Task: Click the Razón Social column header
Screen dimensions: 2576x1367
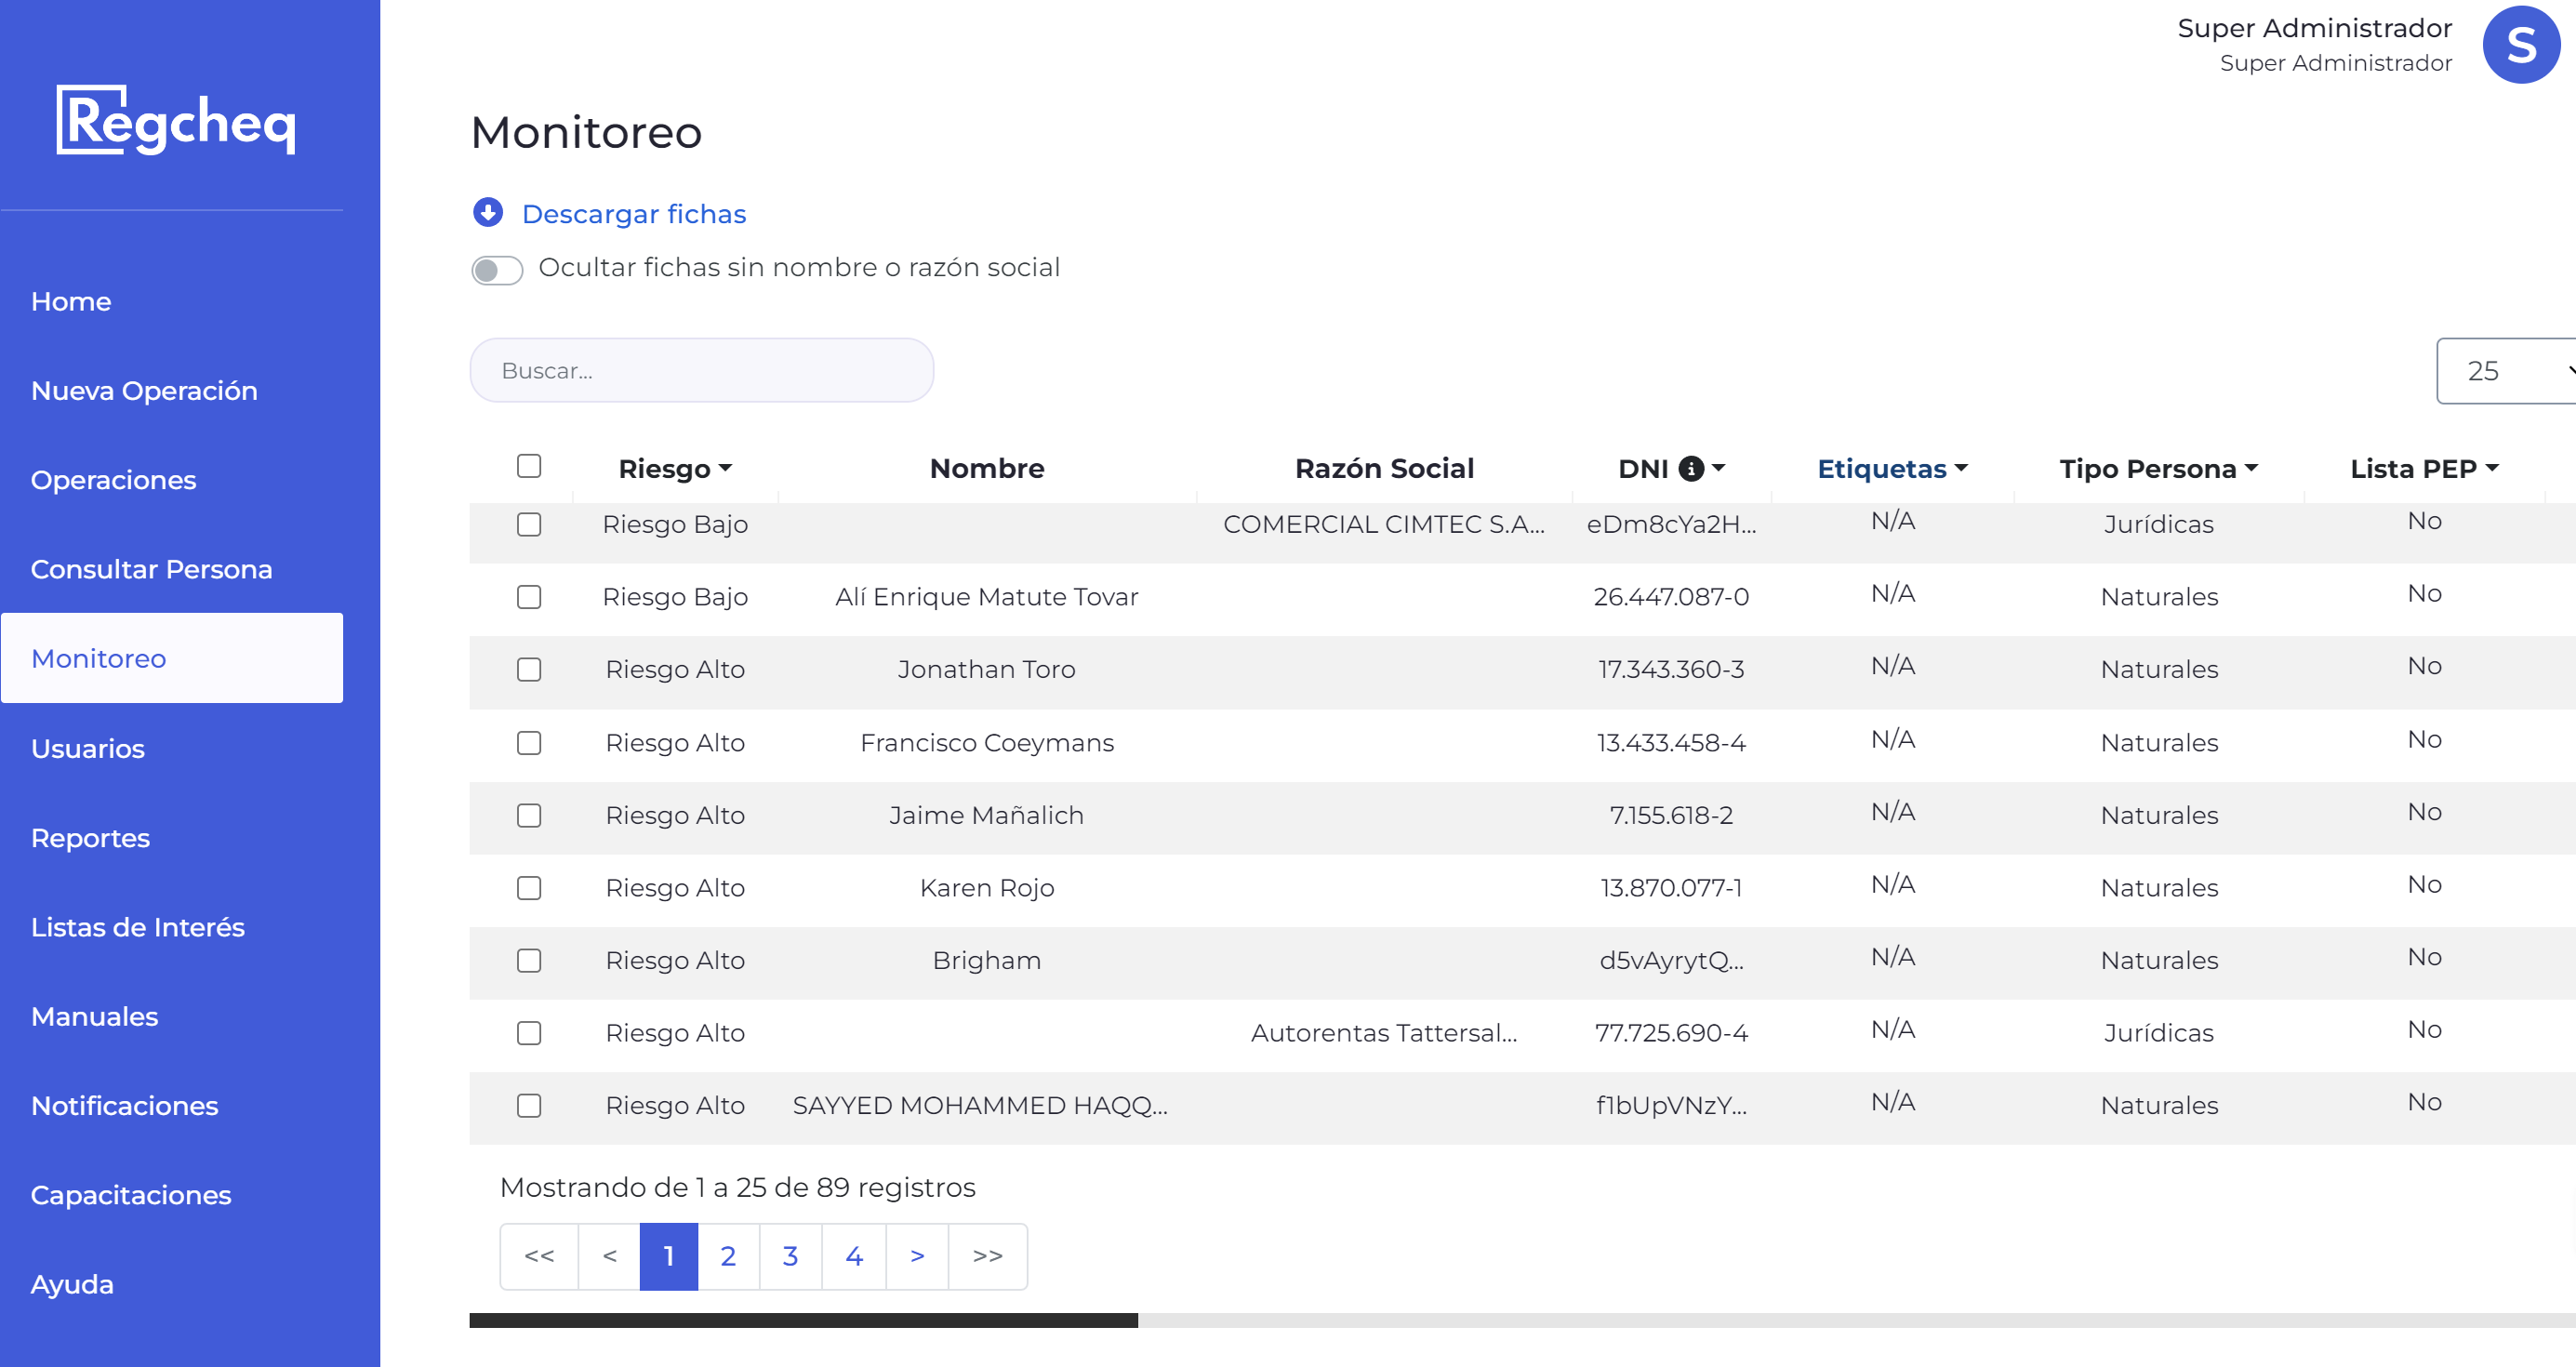Action: click(1384, 468)
